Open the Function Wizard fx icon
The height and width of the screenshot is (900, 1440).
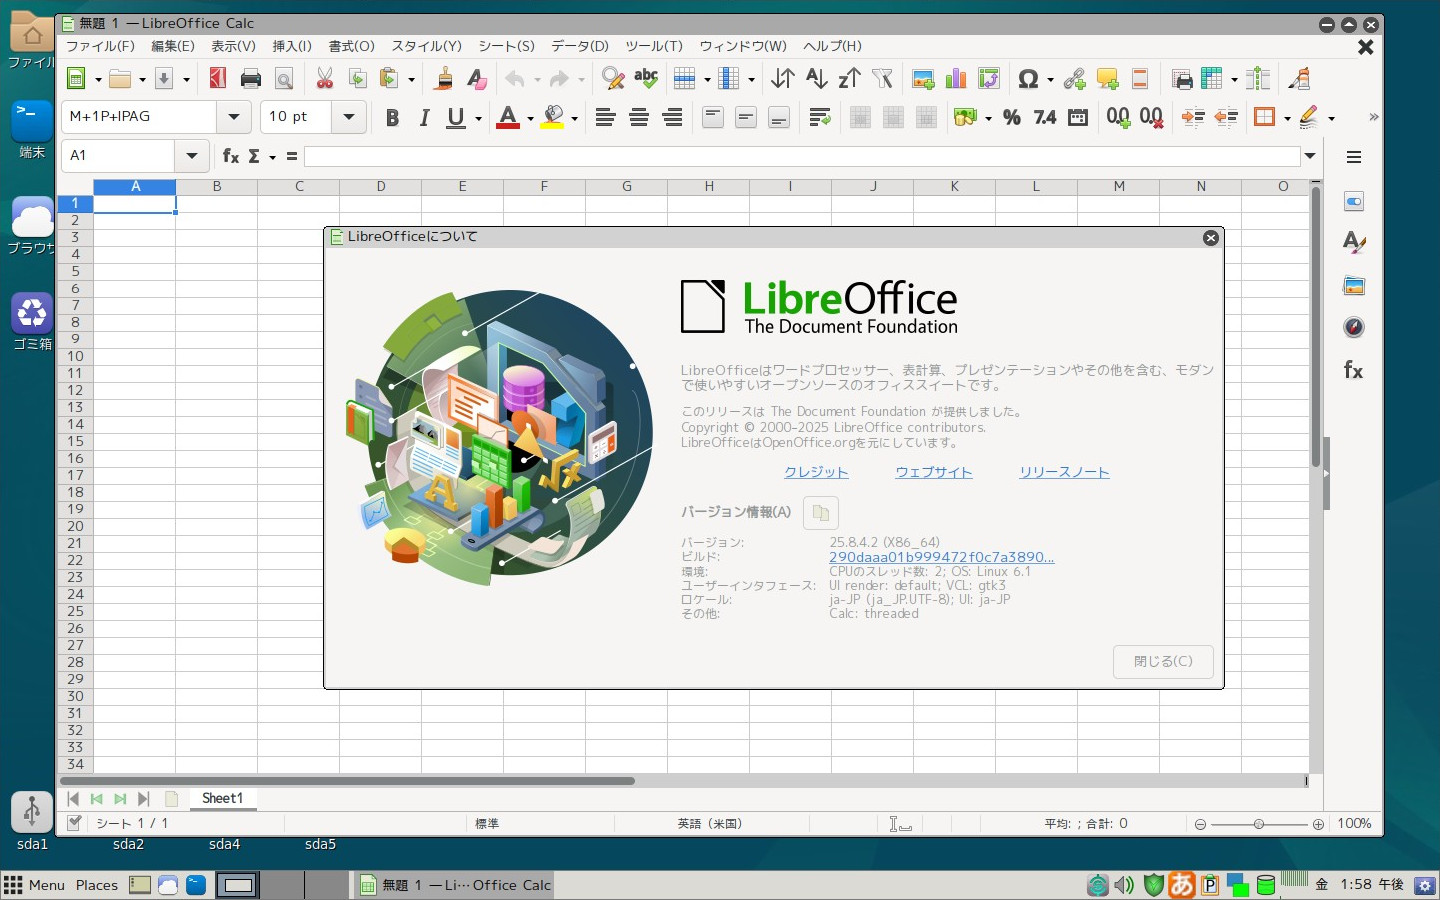click(230, 156)
